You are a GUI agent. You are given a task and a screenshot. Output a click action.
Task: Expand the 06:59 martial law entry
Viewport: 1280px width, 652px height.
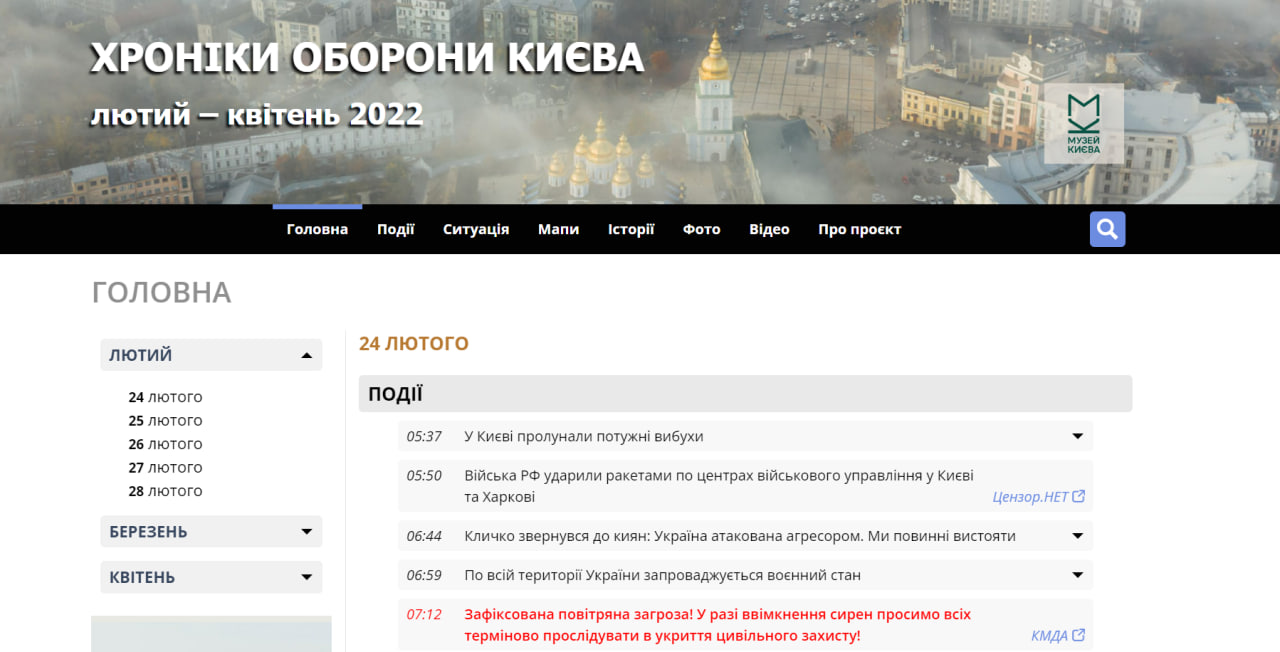click(x=1078, y=575)
